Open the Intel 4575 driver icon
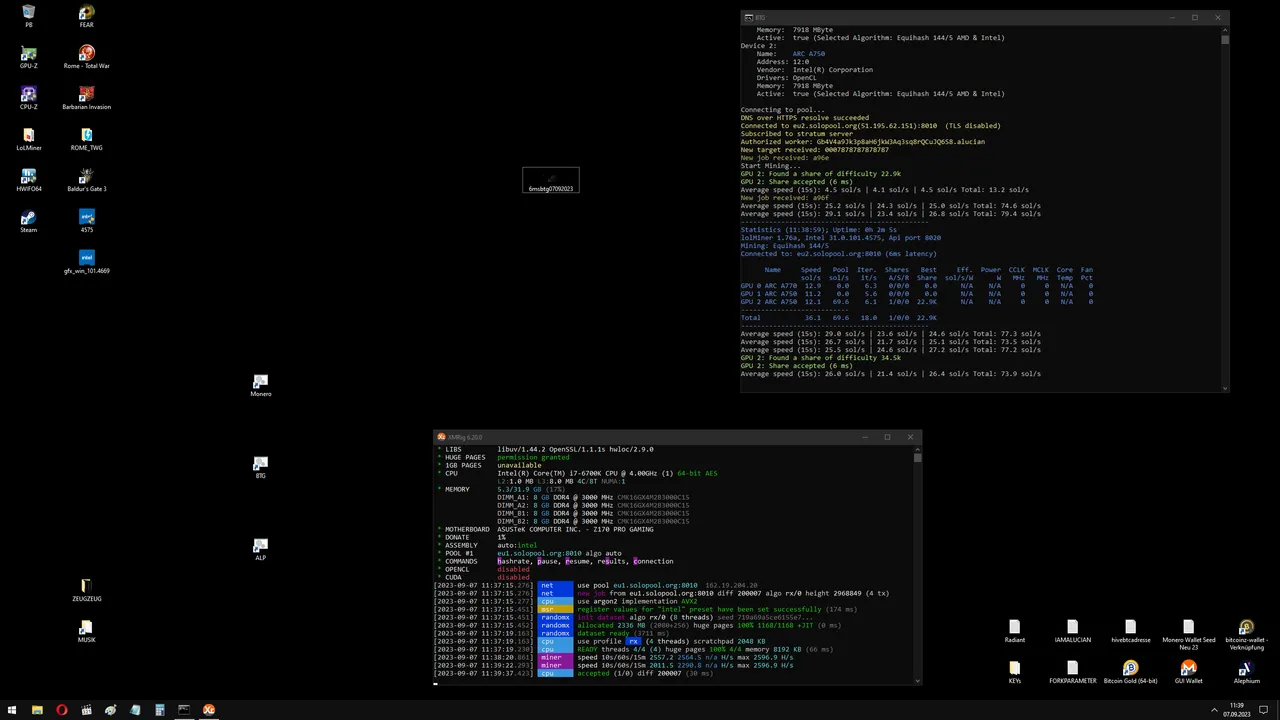This screenshot has width=1280, height=720. (86, 220)
